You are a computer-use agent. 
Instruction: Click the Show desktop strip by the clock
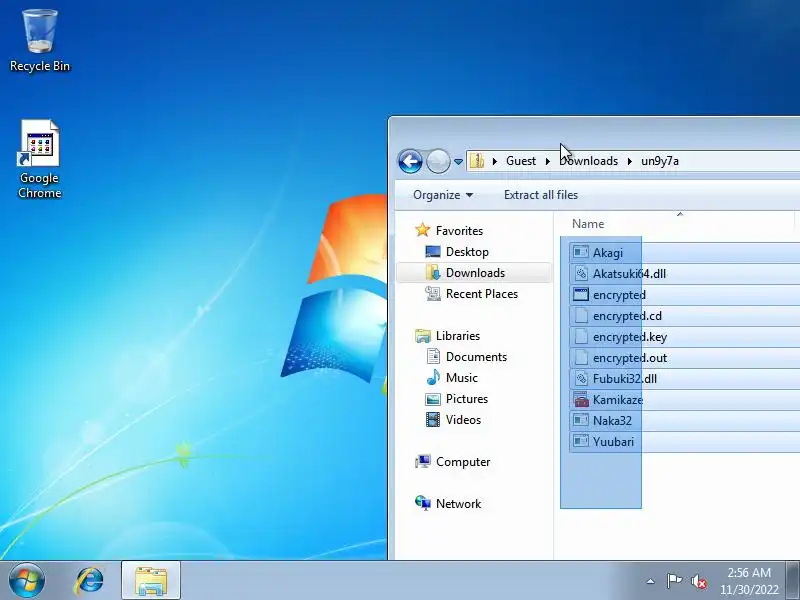pyautogui.click(x=794, y=581)
